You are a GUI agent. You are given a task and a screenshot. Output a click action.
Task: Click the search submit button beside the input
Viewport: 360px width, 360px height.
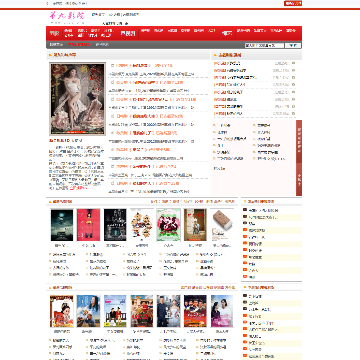(x=293, y=45)
